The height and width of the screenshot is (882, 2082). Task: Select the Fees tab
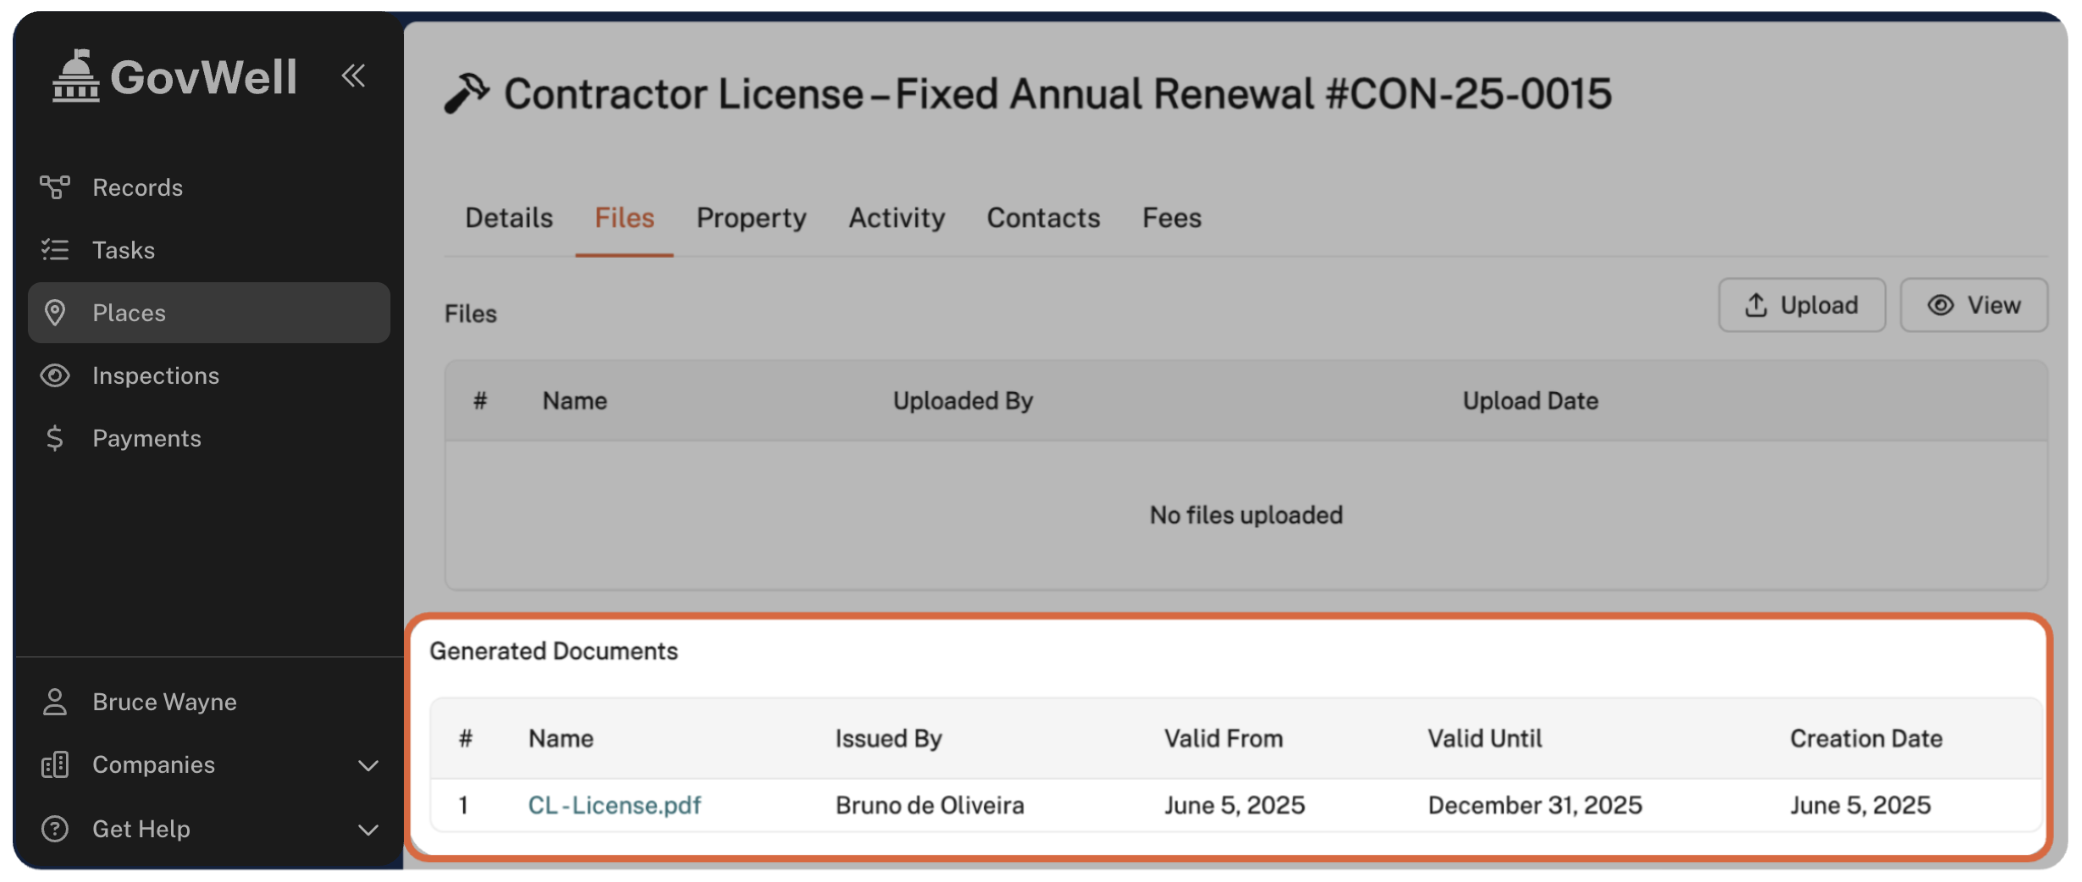point(1171,218)
